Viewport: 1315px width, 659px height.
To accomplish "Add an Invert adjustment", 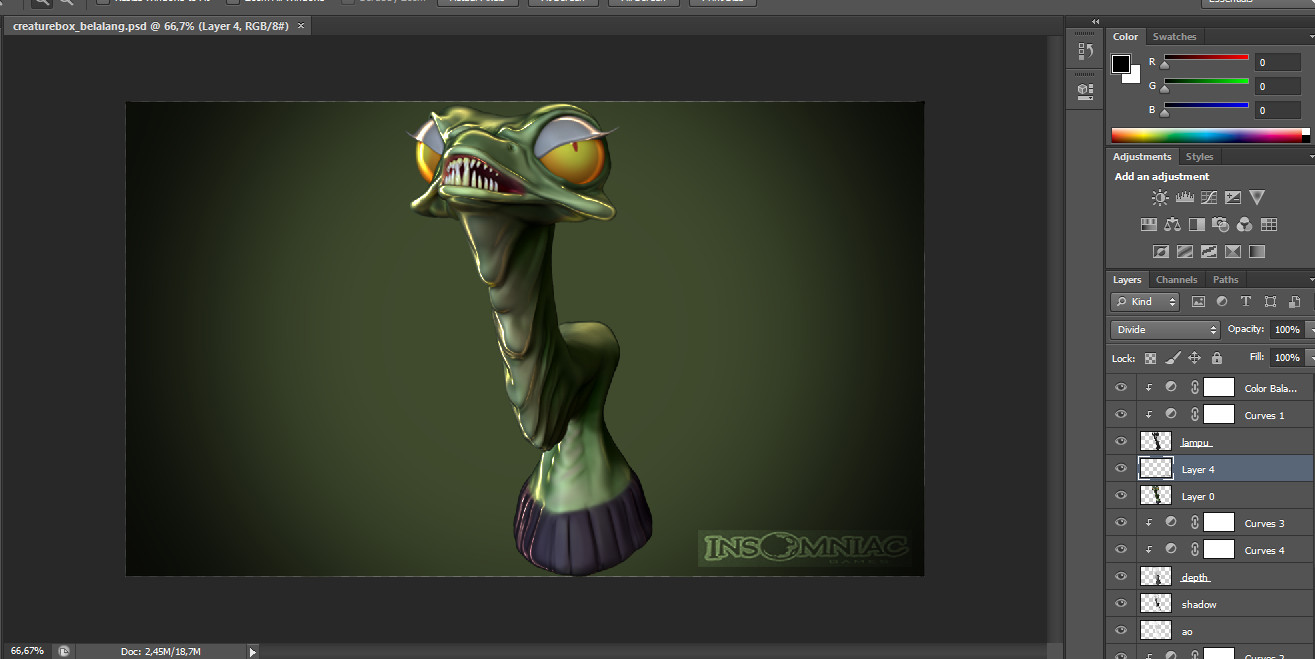I will pos(1161,252).
